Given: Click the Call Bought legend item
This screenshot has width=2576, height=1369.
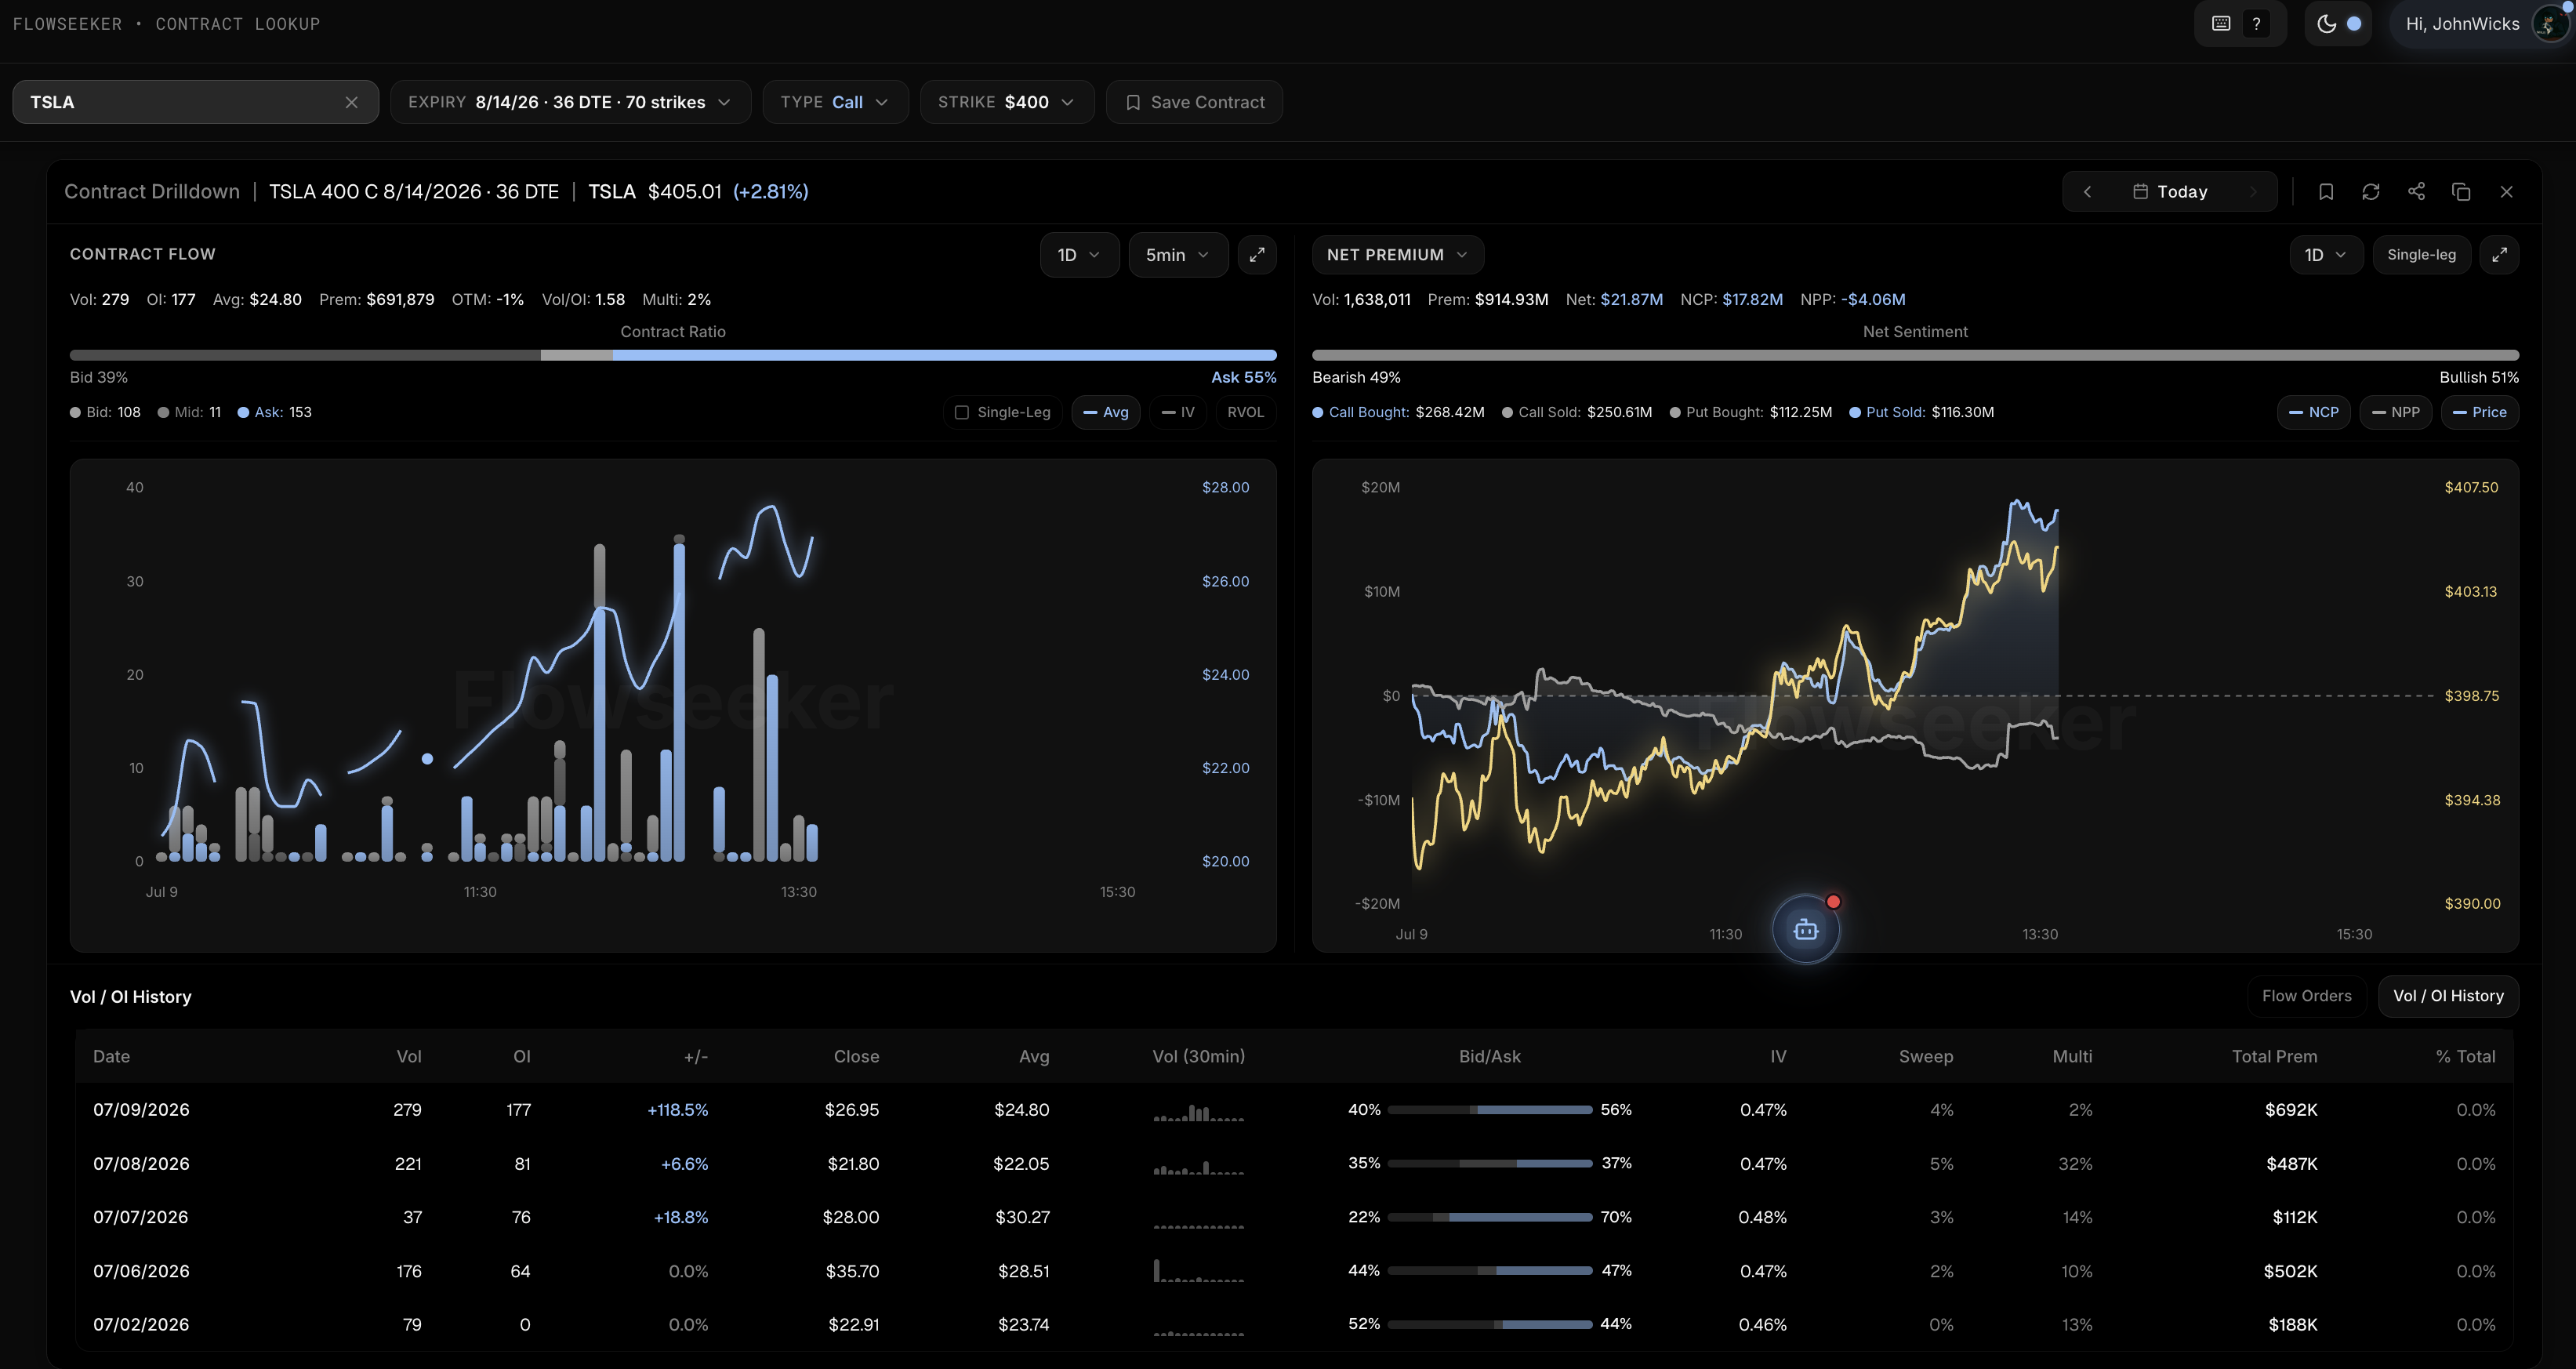Looking at the screenshot, I should (x=1398, y=412).
